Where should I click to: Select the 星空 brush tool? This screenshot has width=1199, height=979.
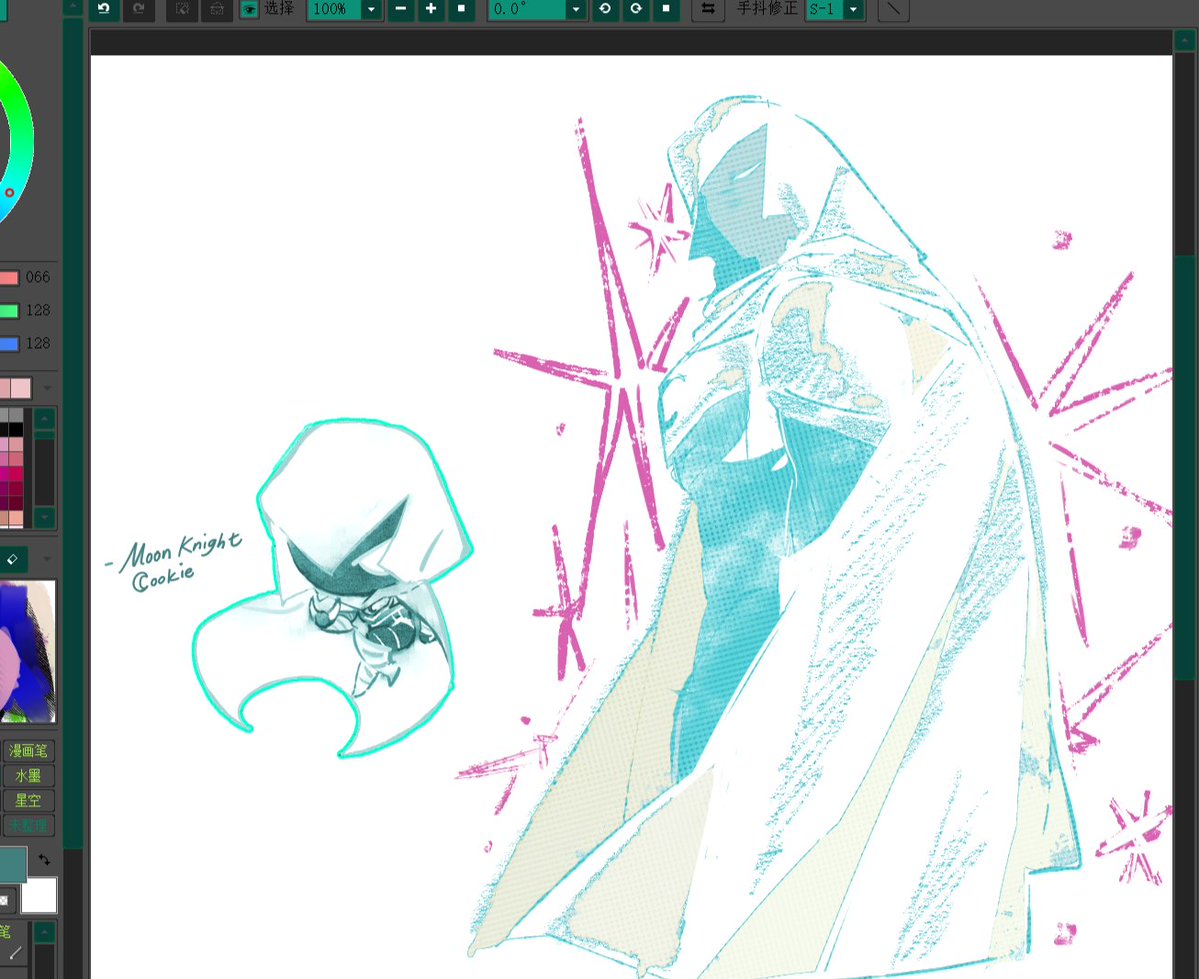pyautogui.click(x=28, y=801)
